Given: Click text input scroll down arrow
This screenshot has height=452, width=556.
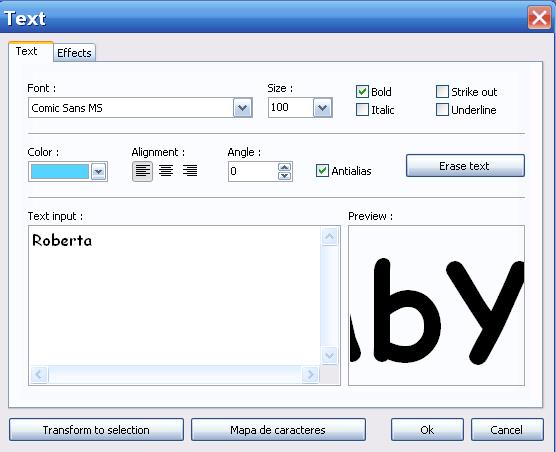Looking at the screenshot, I should pyautogui.click(x=329, y=355).
